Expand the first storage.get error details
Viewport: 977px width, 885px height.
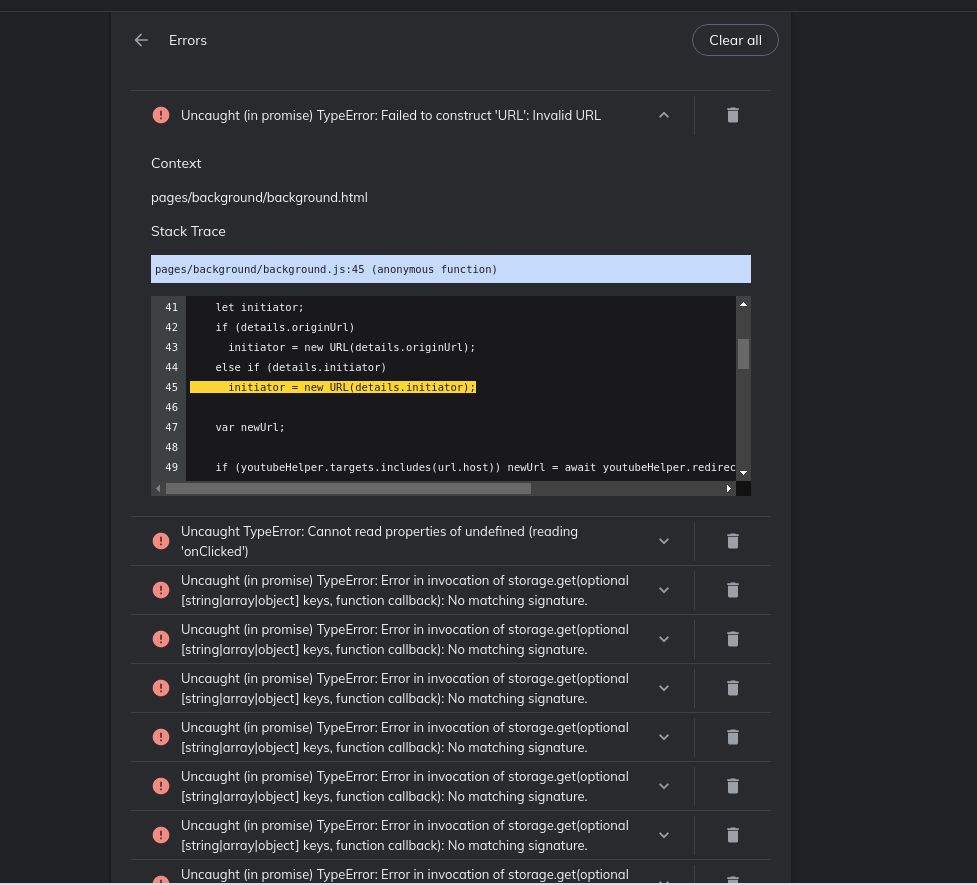(x=663, y=590)
